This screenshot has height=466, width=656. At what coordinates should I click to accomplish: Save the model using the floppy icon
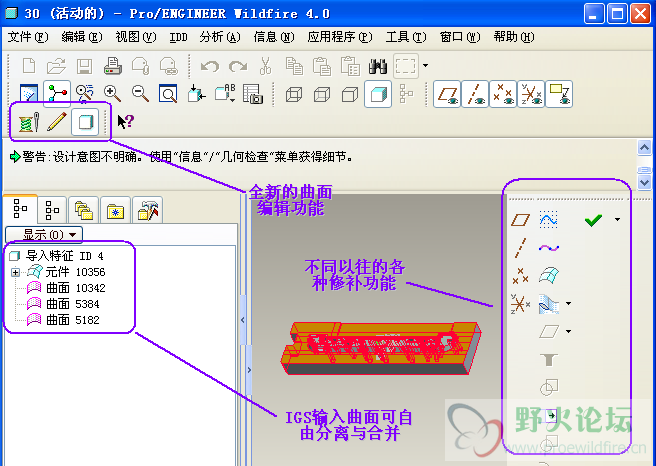pyautogui.click(x=84, y=66)
